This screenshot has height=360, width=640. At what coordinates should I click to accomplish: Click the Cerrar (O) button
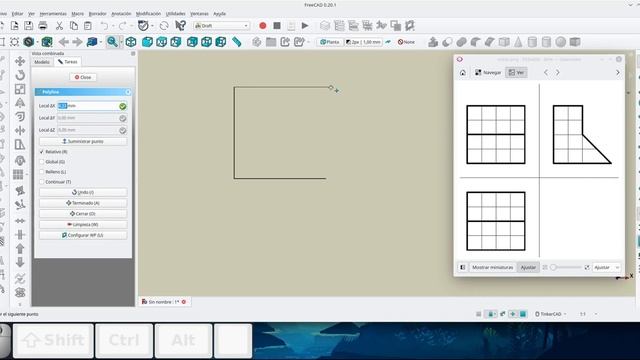[83, 213]
